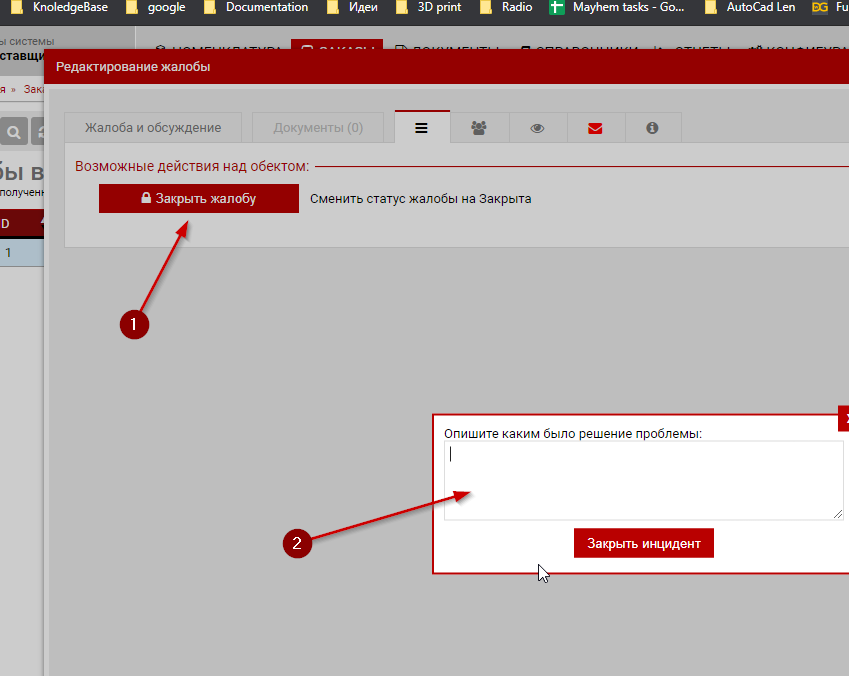
Task: Open the 3D print bookmarks folder
Action: pos(428,7)
